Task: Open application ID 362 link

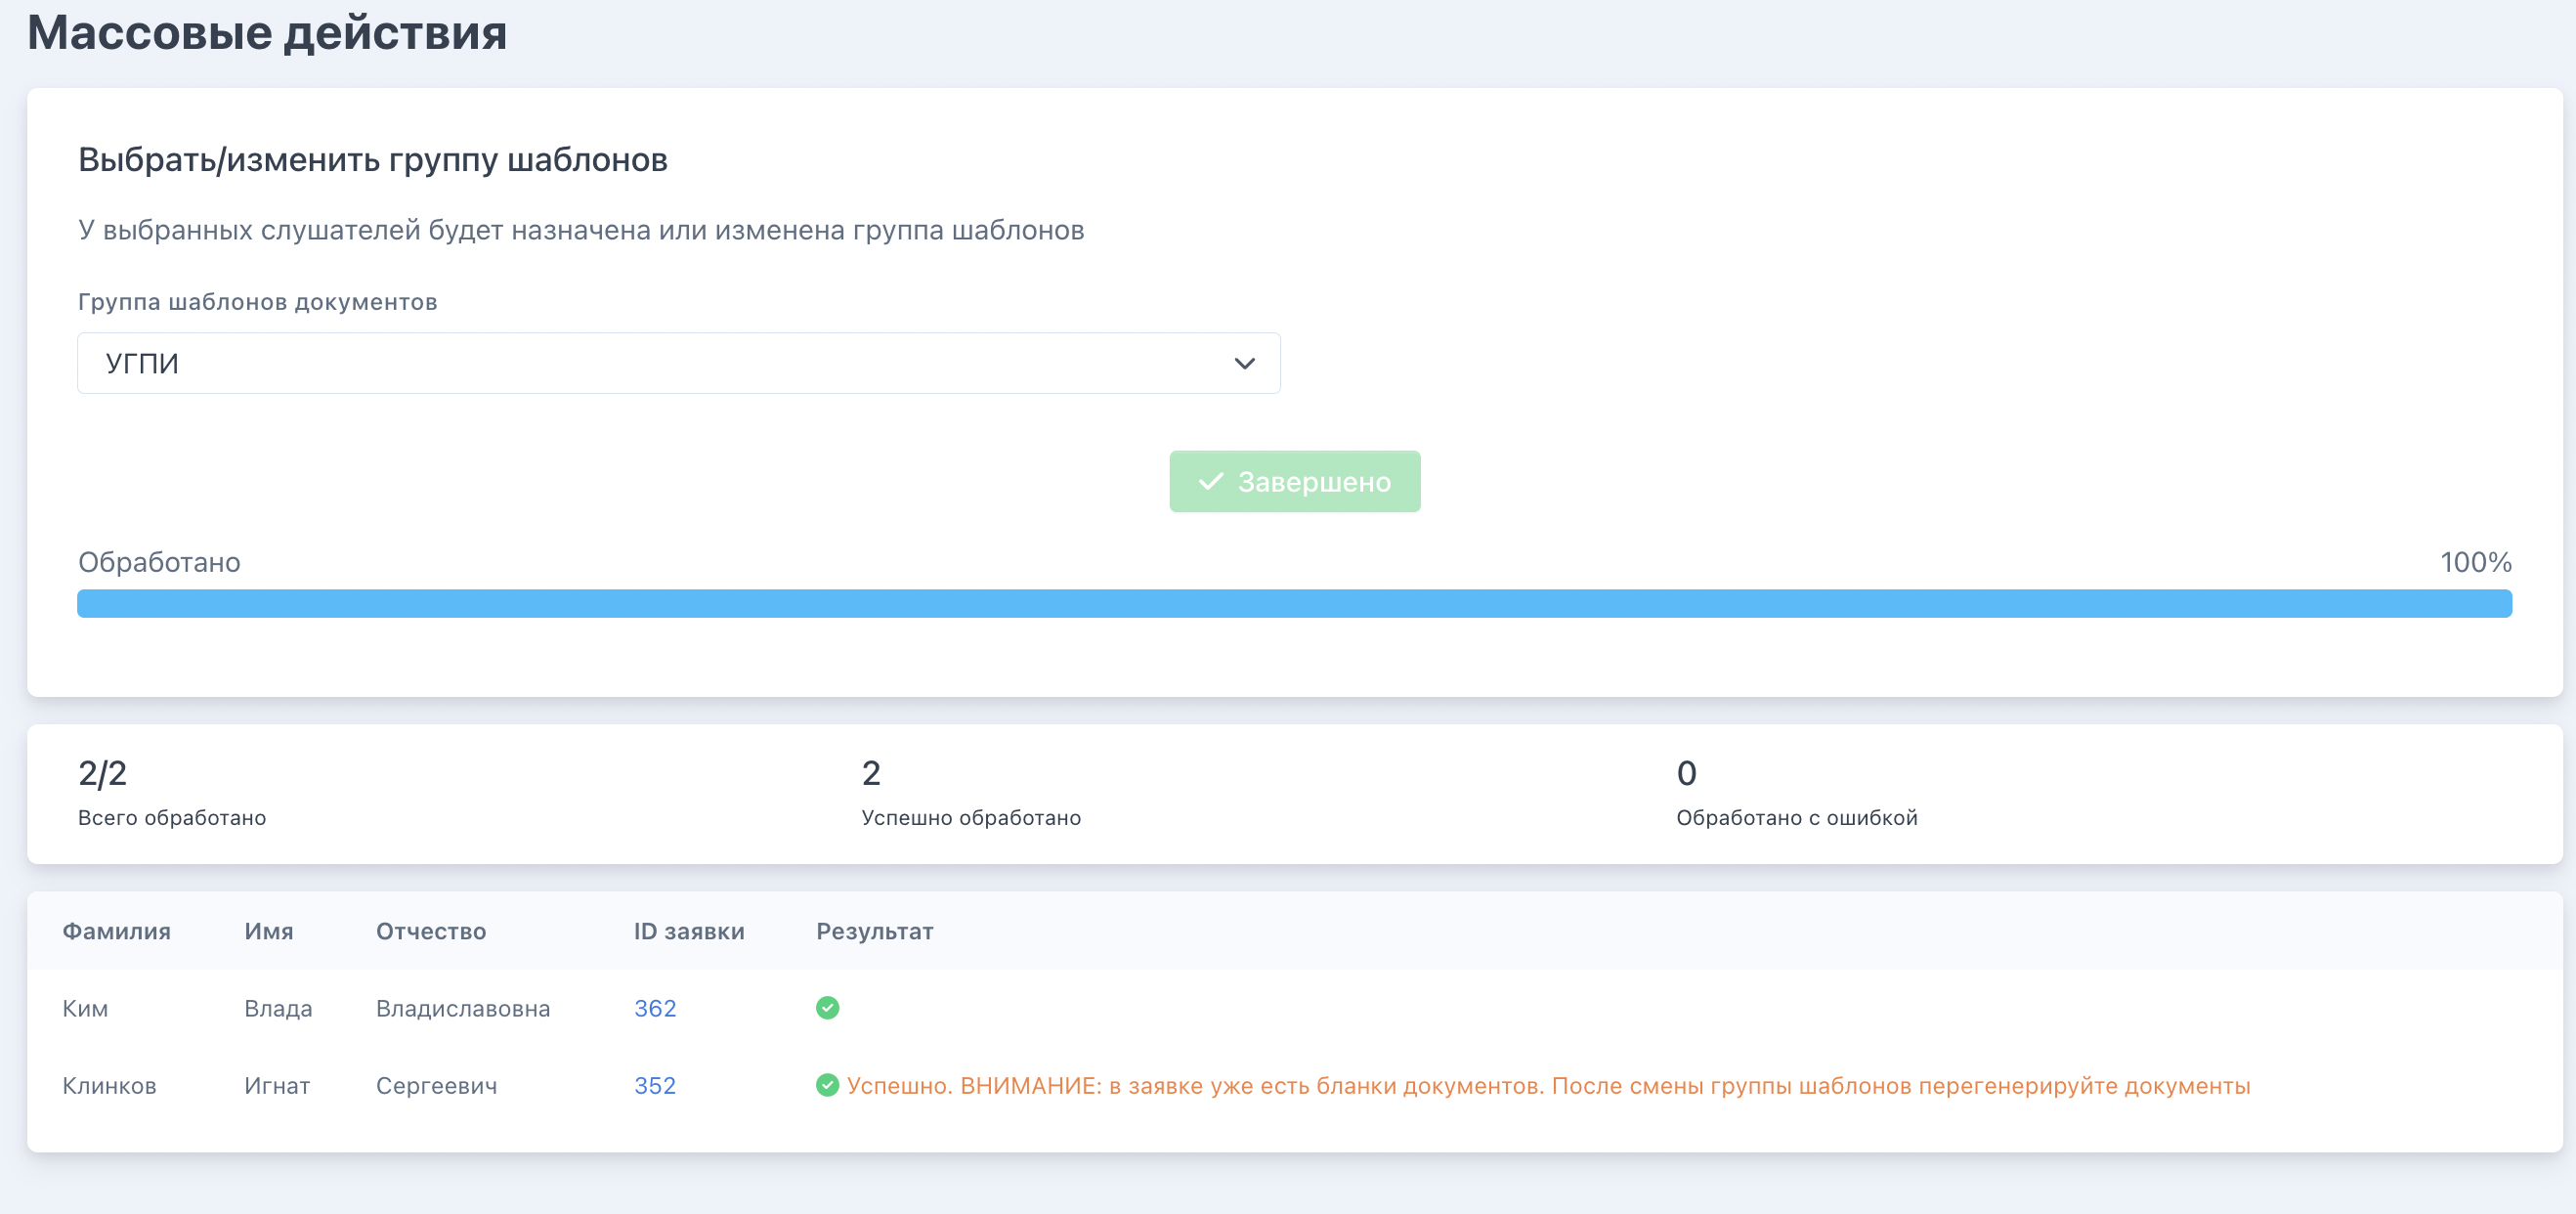Action: [x=655, y=1008]
